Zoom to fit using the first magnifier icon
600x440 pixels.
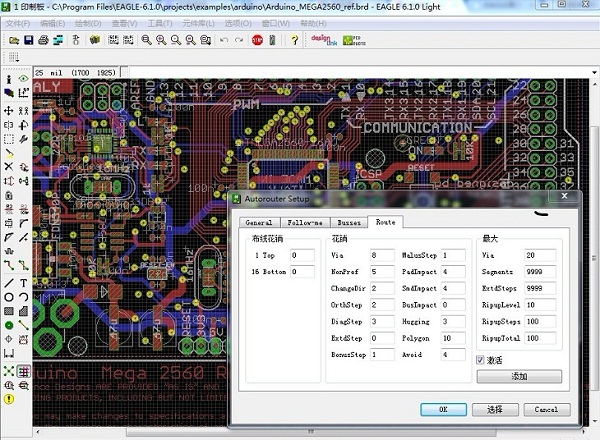click(146, 40)
